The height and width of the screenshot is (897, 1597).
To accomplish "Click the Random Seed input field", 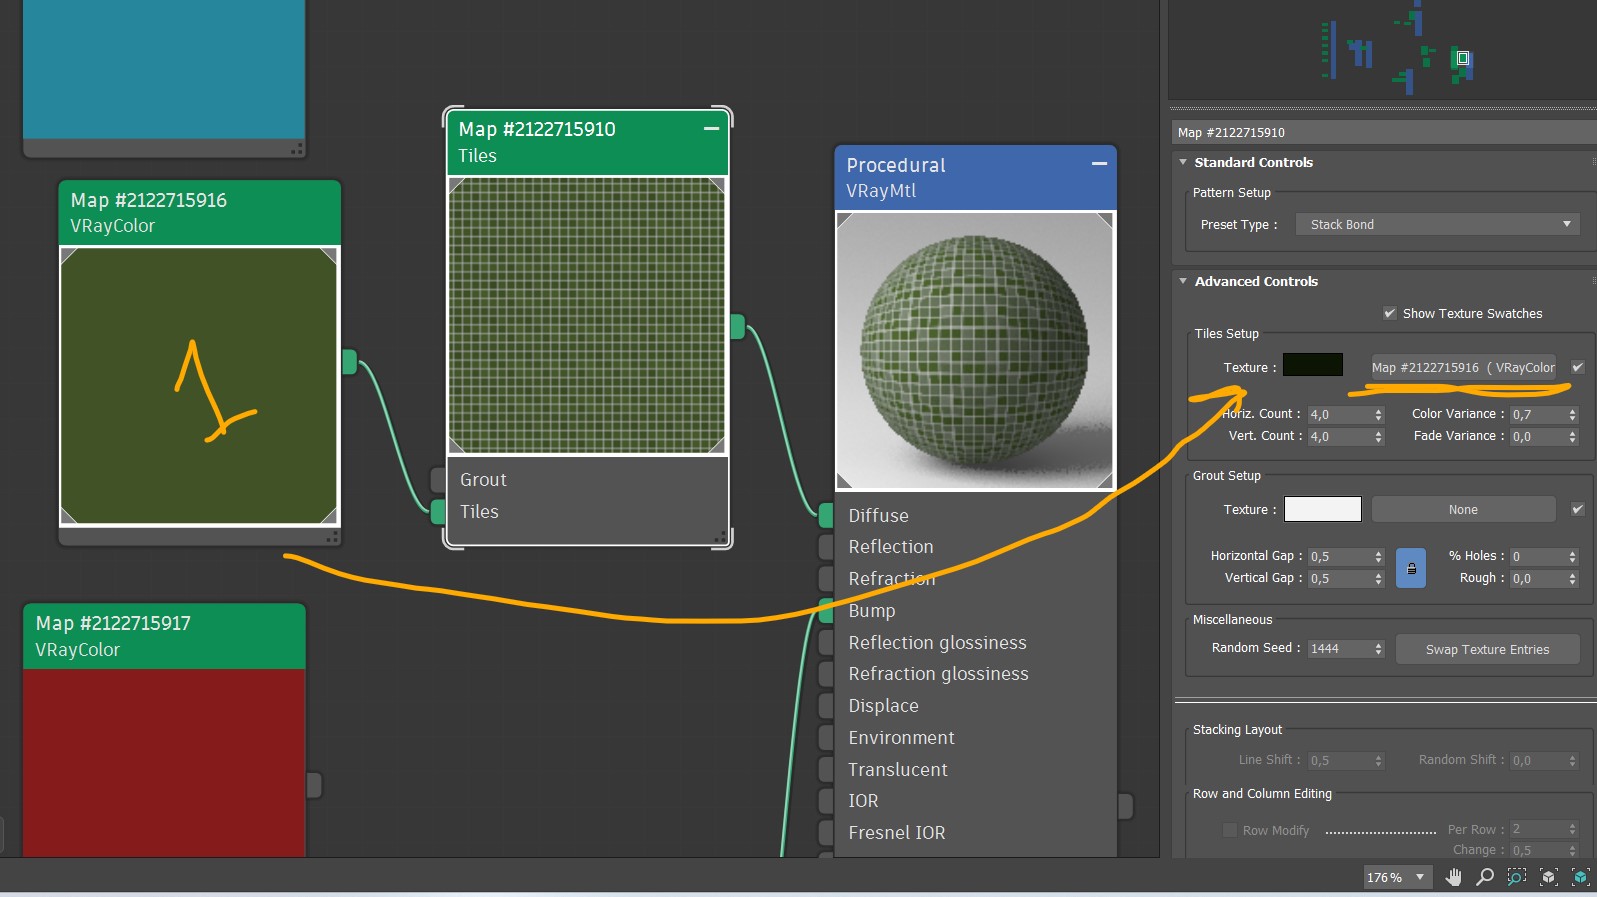I will tap(1338, 648).
